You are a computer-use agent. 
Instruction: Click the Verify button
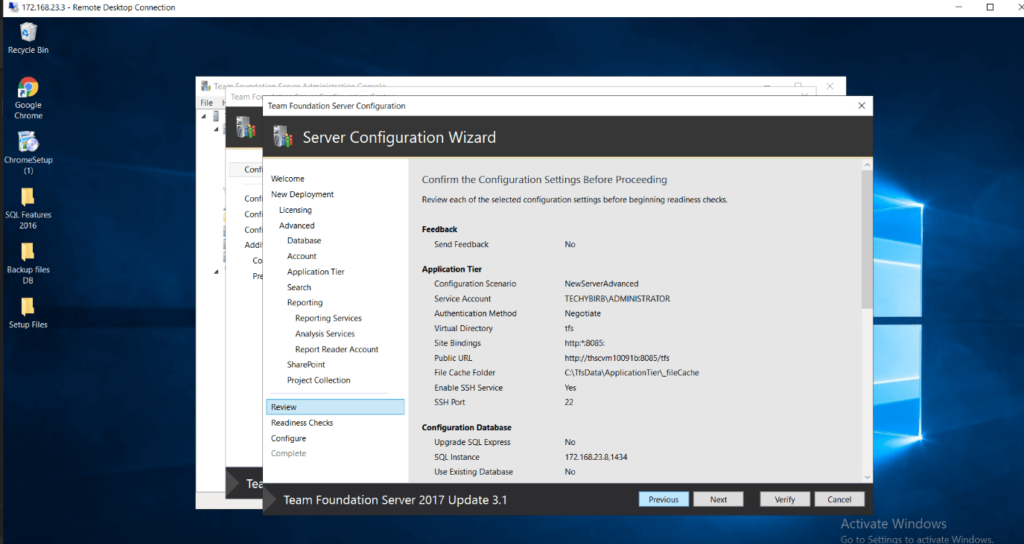point(784,500)
